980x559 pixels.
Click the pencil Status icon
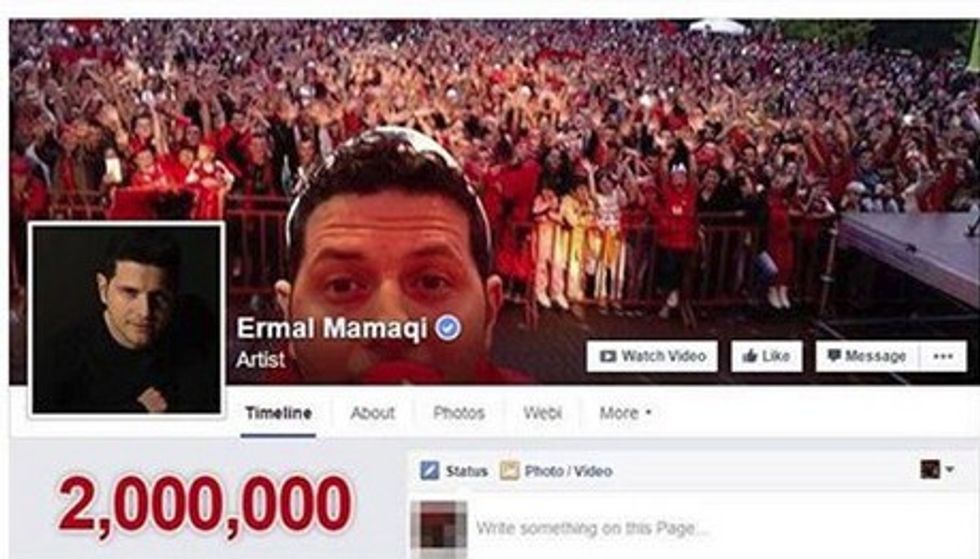429,470
